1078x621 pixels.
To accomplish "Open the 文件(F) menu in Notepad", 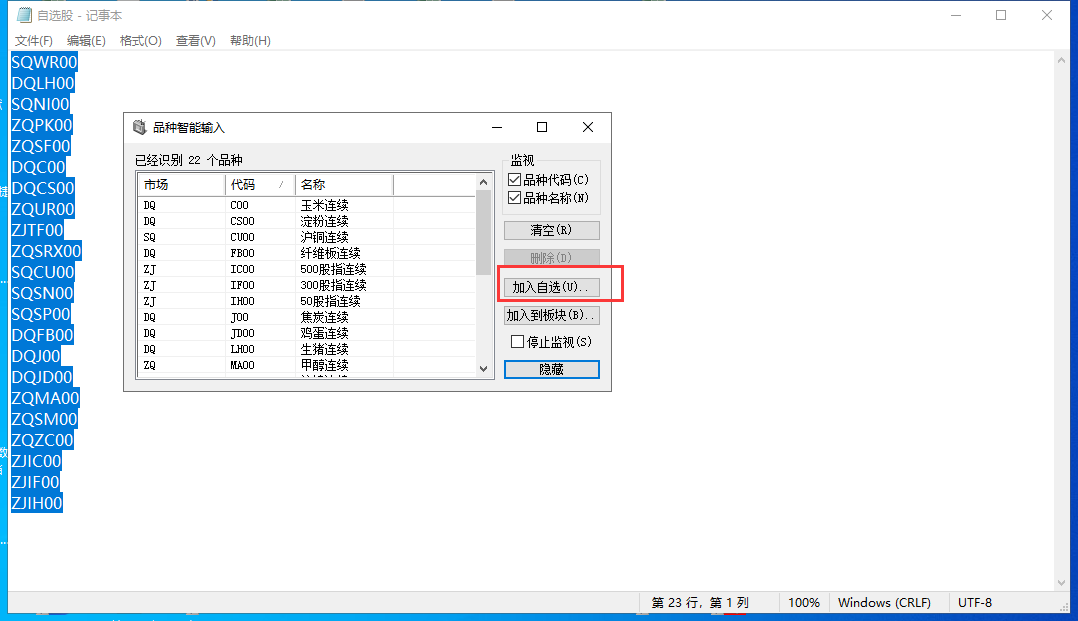I will [34, 41].
